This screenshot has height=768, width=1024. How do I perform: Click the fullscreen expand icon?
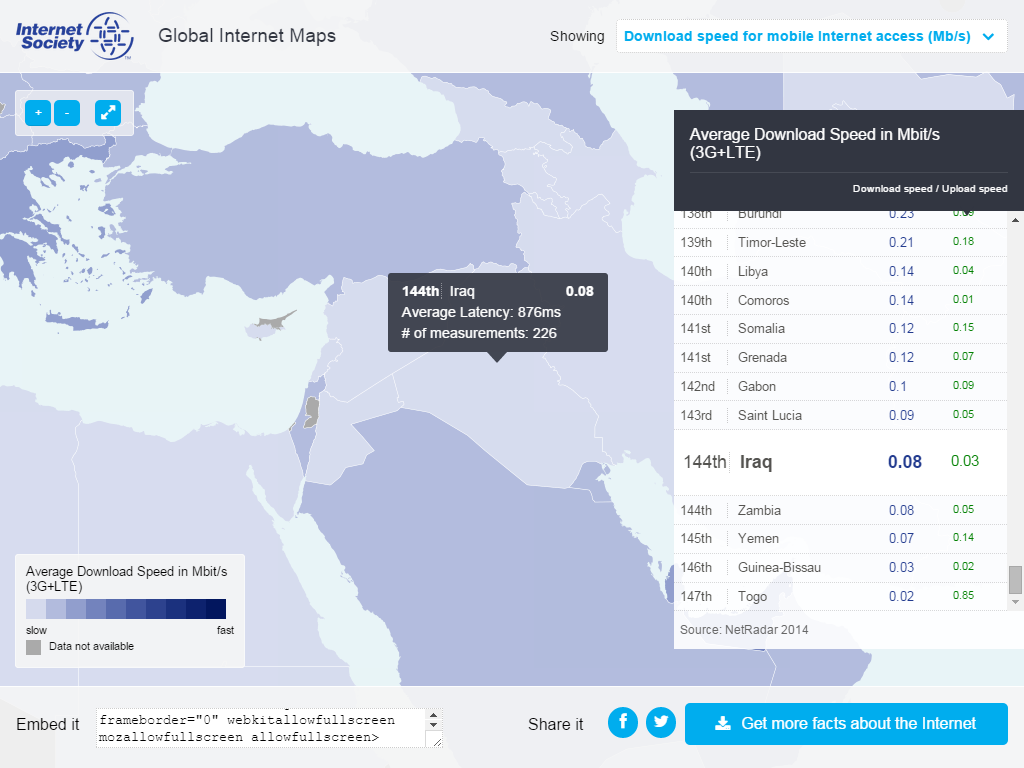click(108, 113)
